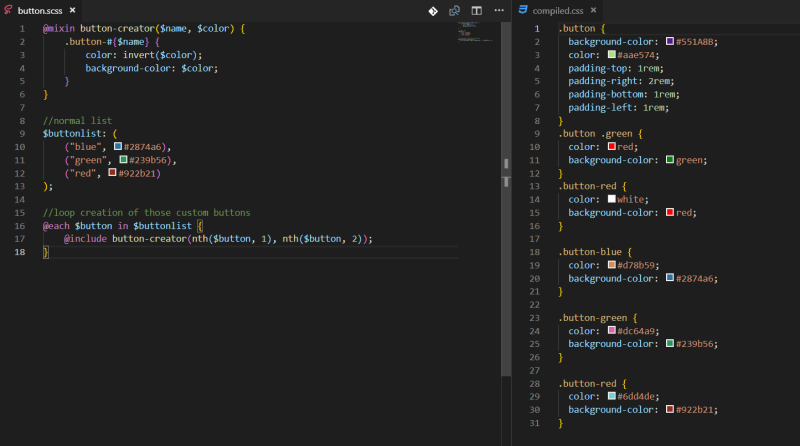Screen dimensions: 800x446
Task: Open color picker for #922b21 in button.scss
Action: pyautogui.click(x=112, y=173)
